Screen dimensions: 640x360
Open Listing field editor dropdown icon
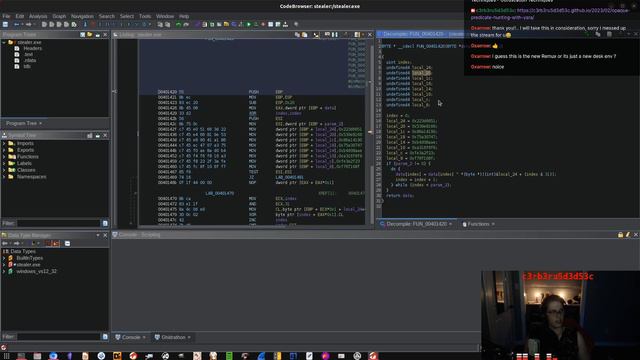click(x=358, y=35)
